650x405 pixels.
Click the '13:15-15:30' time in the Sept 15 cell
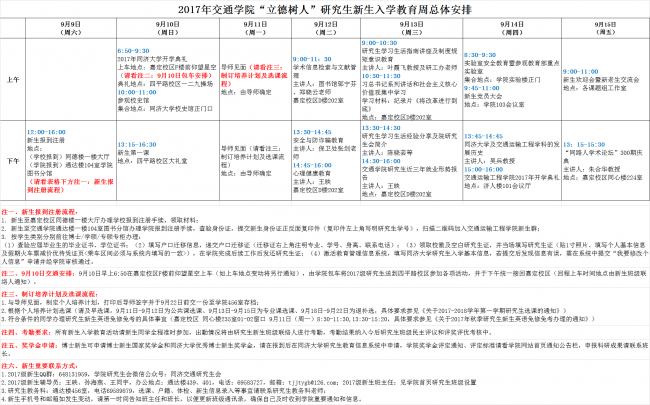(584, 144)
